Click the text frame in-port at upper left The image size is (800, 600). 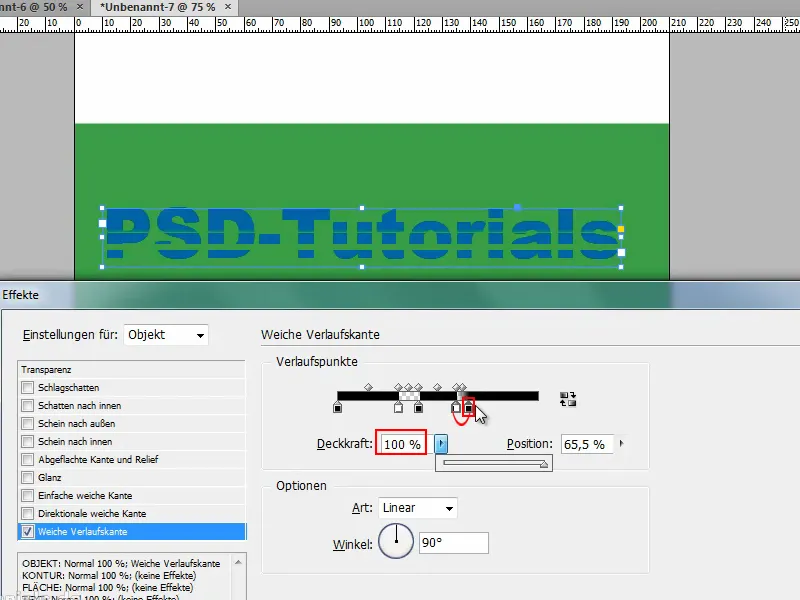tap(103, 223)
